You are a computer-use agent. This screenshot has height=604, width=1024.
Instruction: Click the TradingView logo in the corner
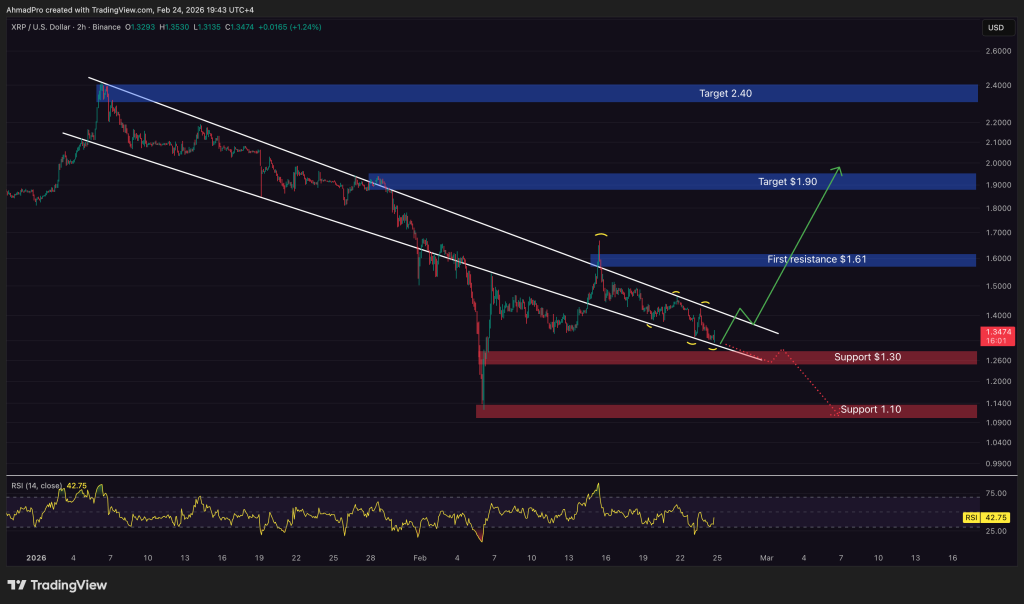57,585
